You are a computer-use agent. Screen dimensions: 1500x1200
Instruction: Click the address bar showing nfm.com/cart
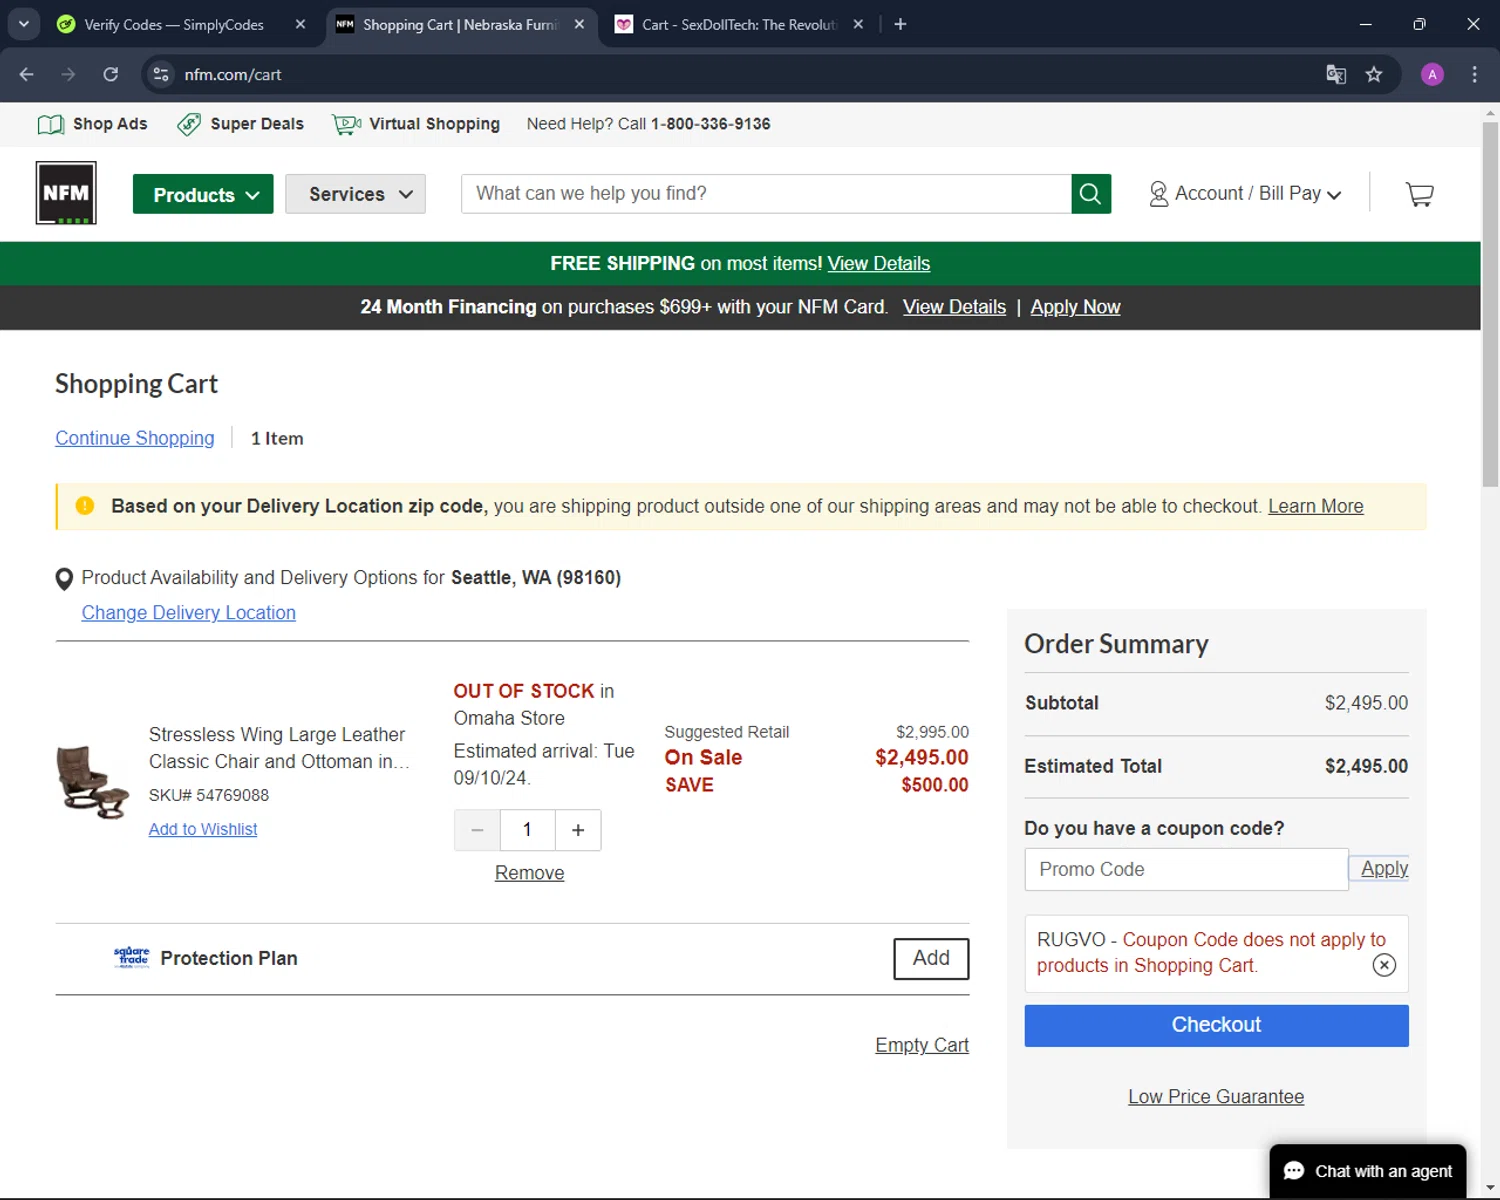click(x=740, y=74)
